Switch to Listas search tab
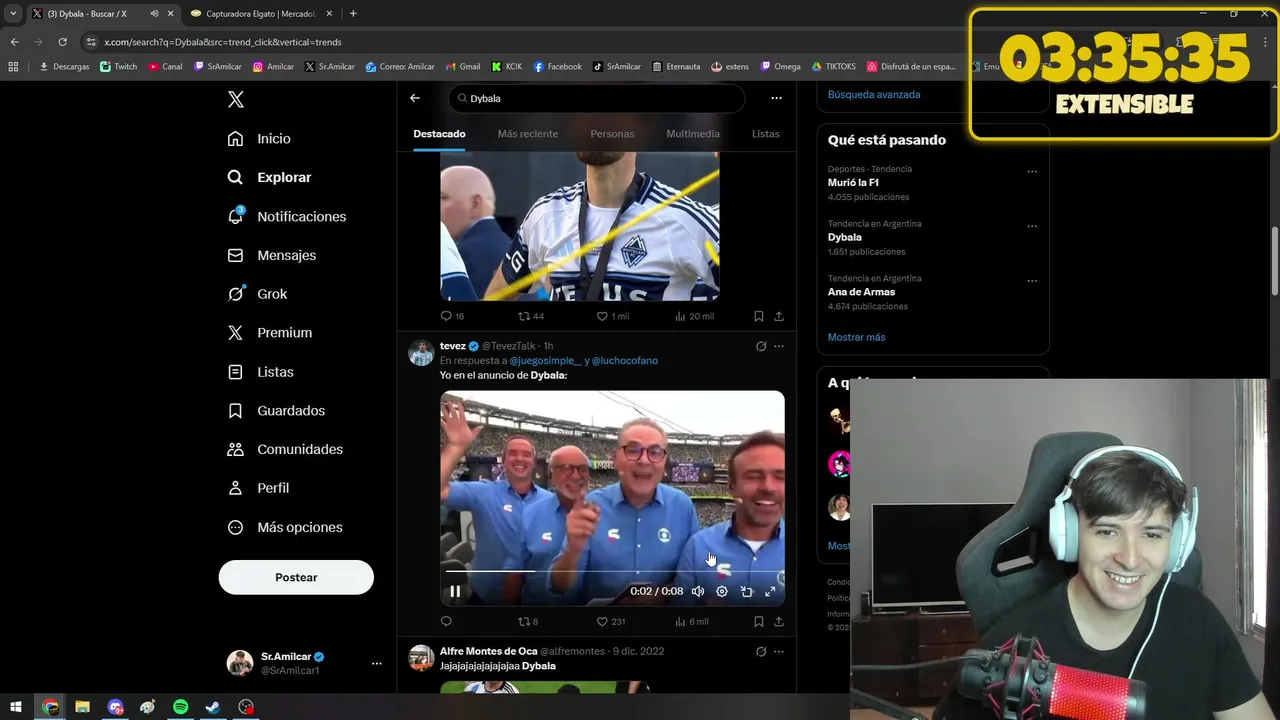 coord(765,134)
